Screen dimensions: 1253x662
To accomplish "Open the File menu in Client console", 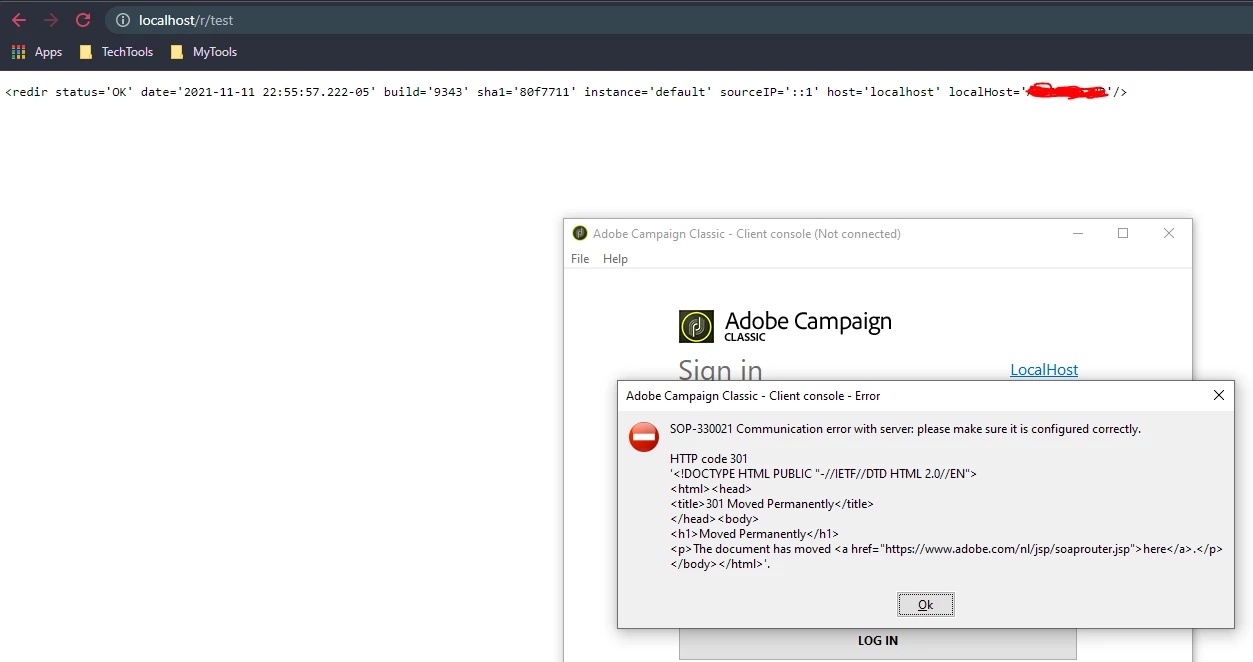I will point(580,259).
